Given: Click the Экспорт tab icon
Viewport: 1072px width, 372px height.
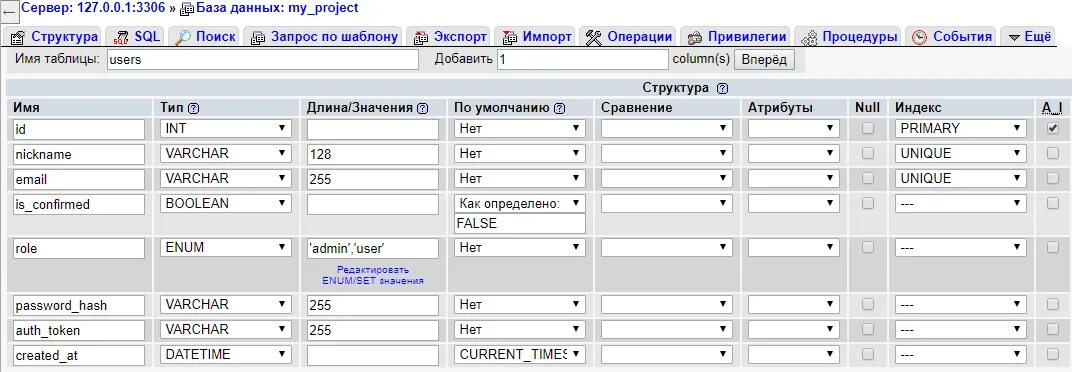Looking at the screenshot, I should click(420, 38).
